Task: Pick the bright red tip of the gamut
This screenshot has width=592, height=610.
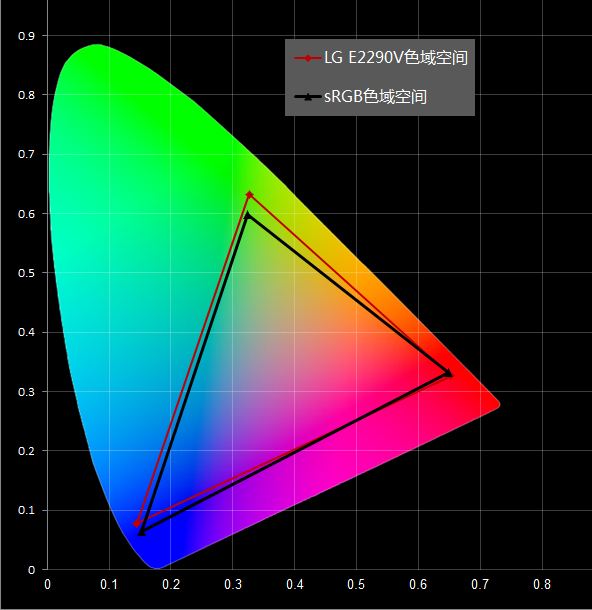Action: [x=486, y=405]
